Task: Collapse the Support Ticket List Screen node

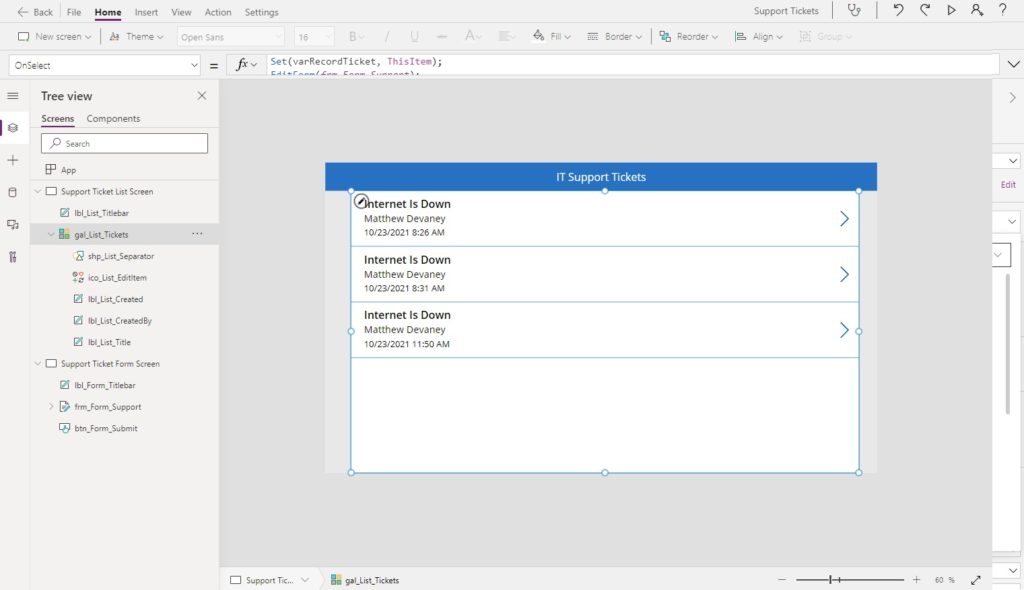Action: point(38,191)
